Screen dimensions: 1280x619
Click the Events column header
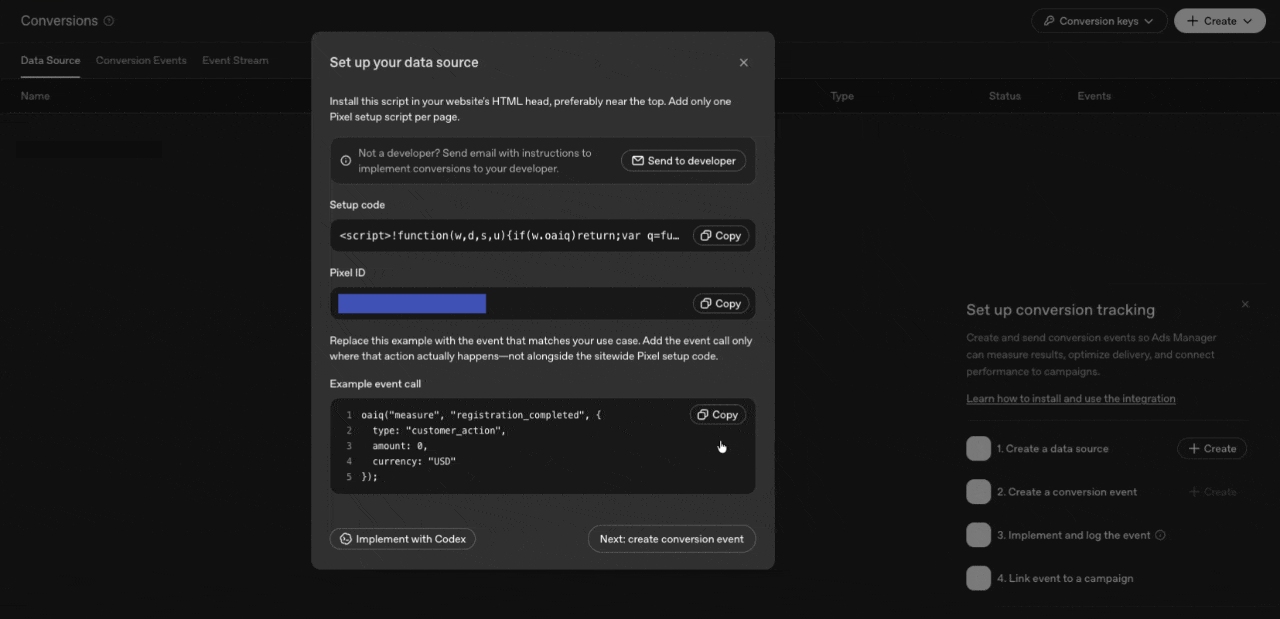pyautogui.click(x=1094, y=96)
